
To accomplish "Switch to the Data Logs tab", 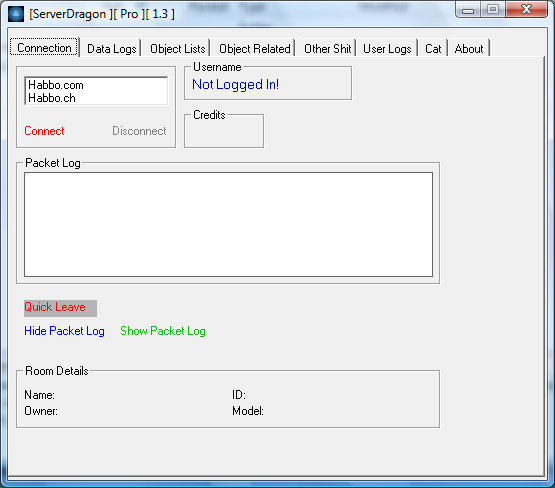I will [x=111, y=48].
